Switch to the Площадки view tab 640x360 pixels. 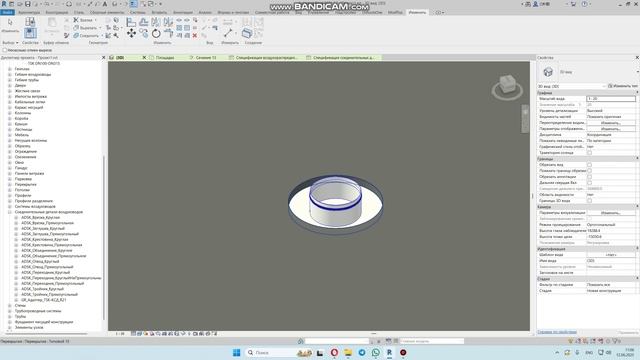coord(165,58)
